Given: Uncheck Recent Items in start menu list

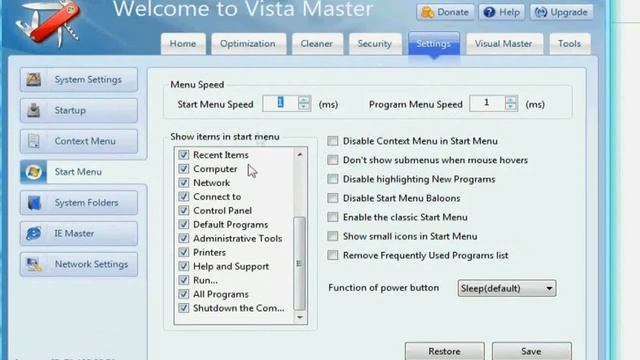Looking at the screenshot, I should coord(184,155).
